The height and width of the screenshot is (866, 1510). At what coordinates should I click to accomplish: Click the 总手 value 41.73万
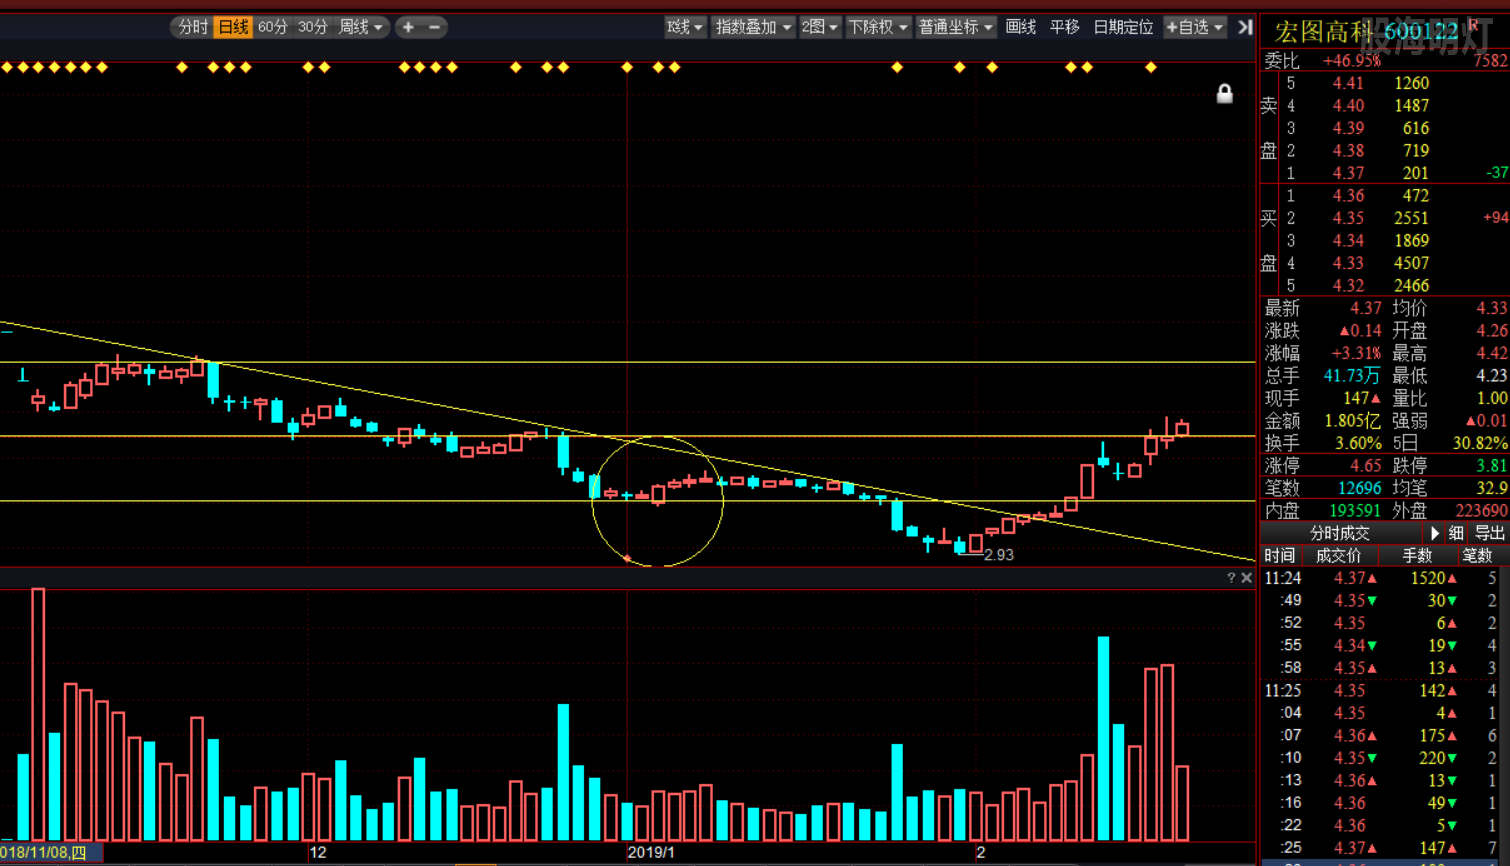pyautogui.click(x=1351, y=376)
